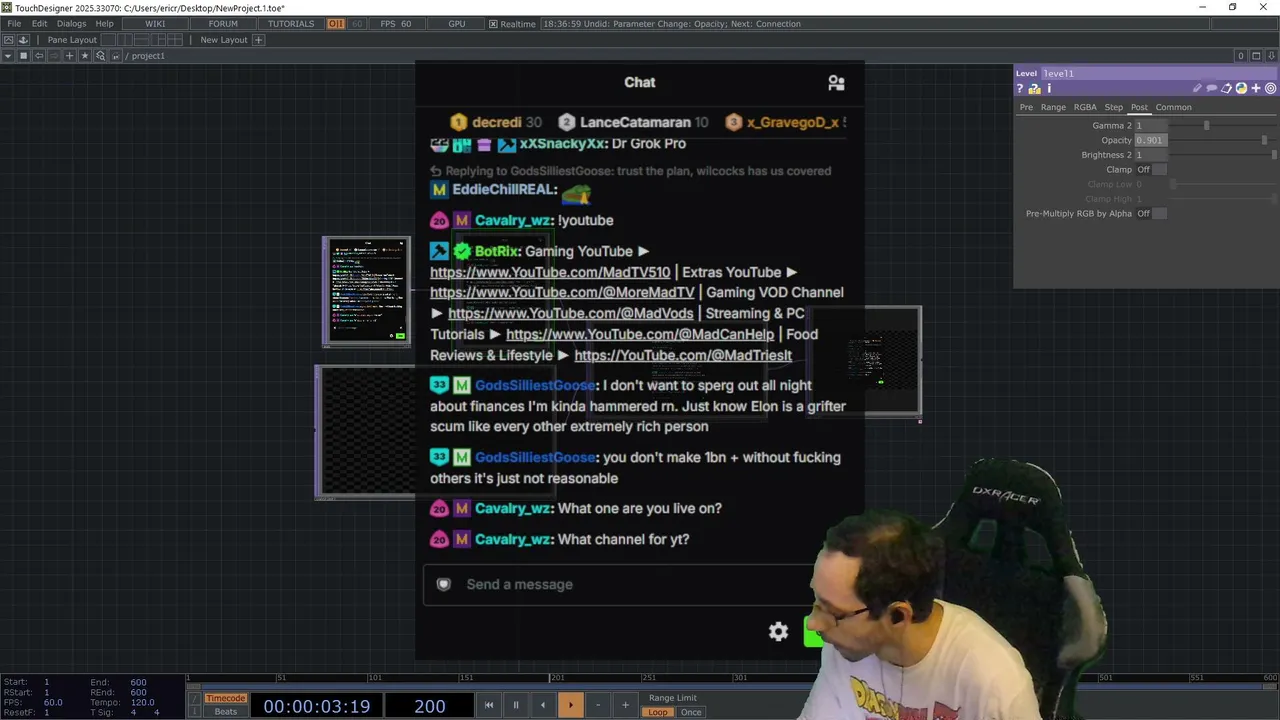Go back with the left arrow path icon
1280x720 pixels.
[39, 56]
